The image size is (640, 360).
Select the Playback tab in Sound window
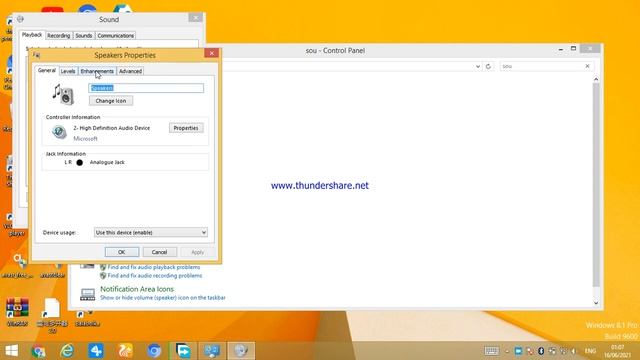click(32, 35)
